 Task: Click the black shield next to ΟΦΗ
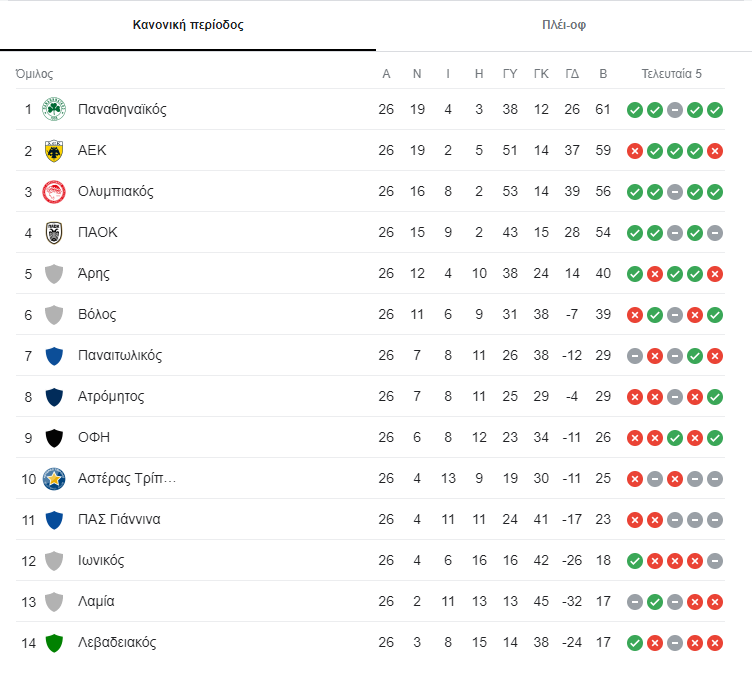point(54,438)
